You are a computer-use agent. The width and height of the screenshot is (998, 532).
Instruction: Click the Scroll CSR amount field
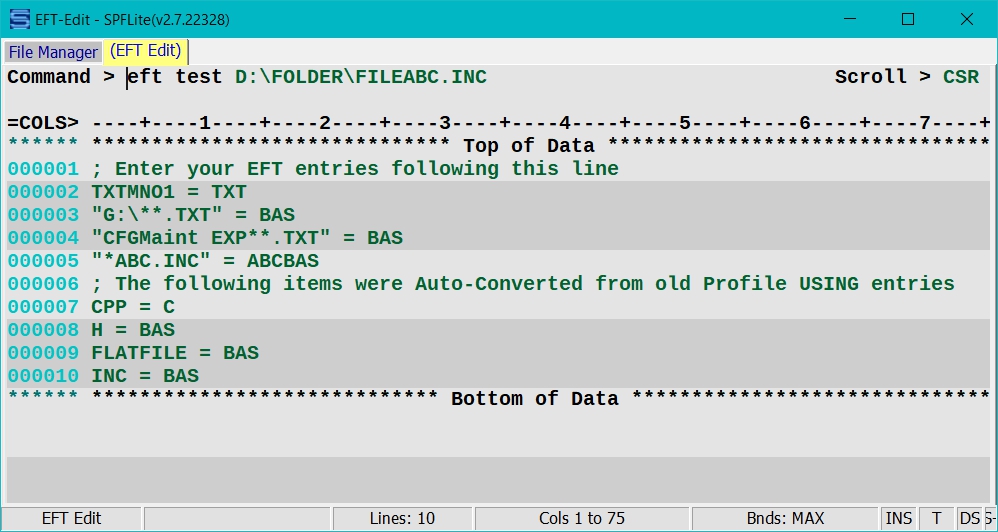(961, 78)
